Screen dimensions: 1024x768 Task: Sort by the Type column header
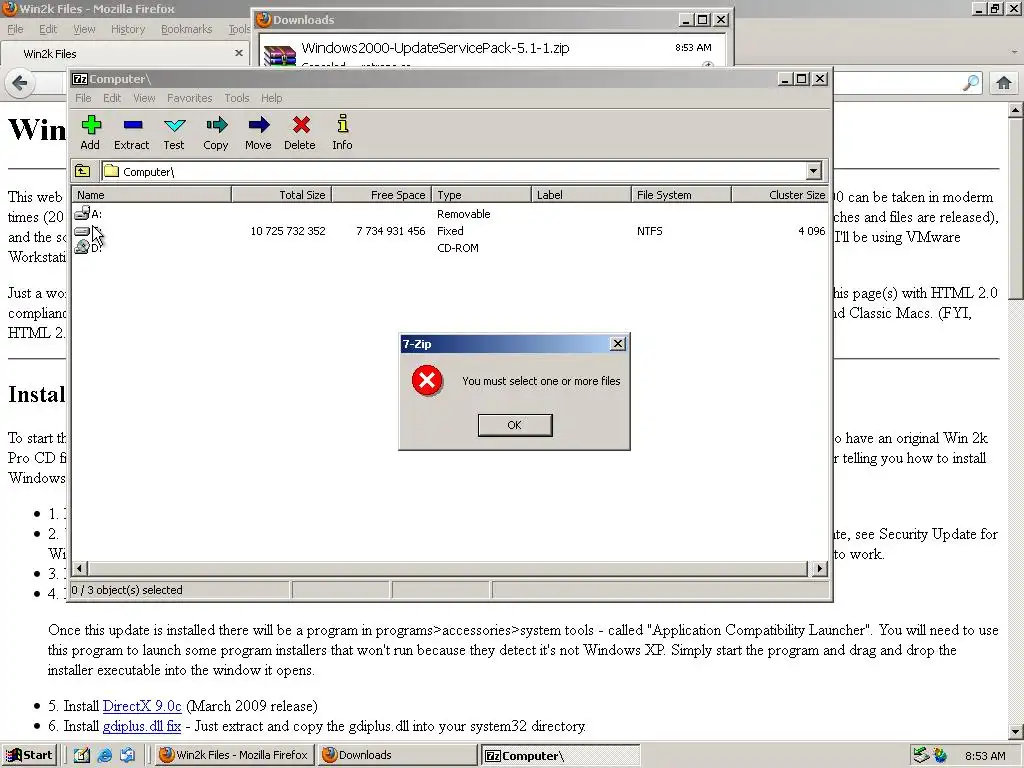click(x=481, y=195)
